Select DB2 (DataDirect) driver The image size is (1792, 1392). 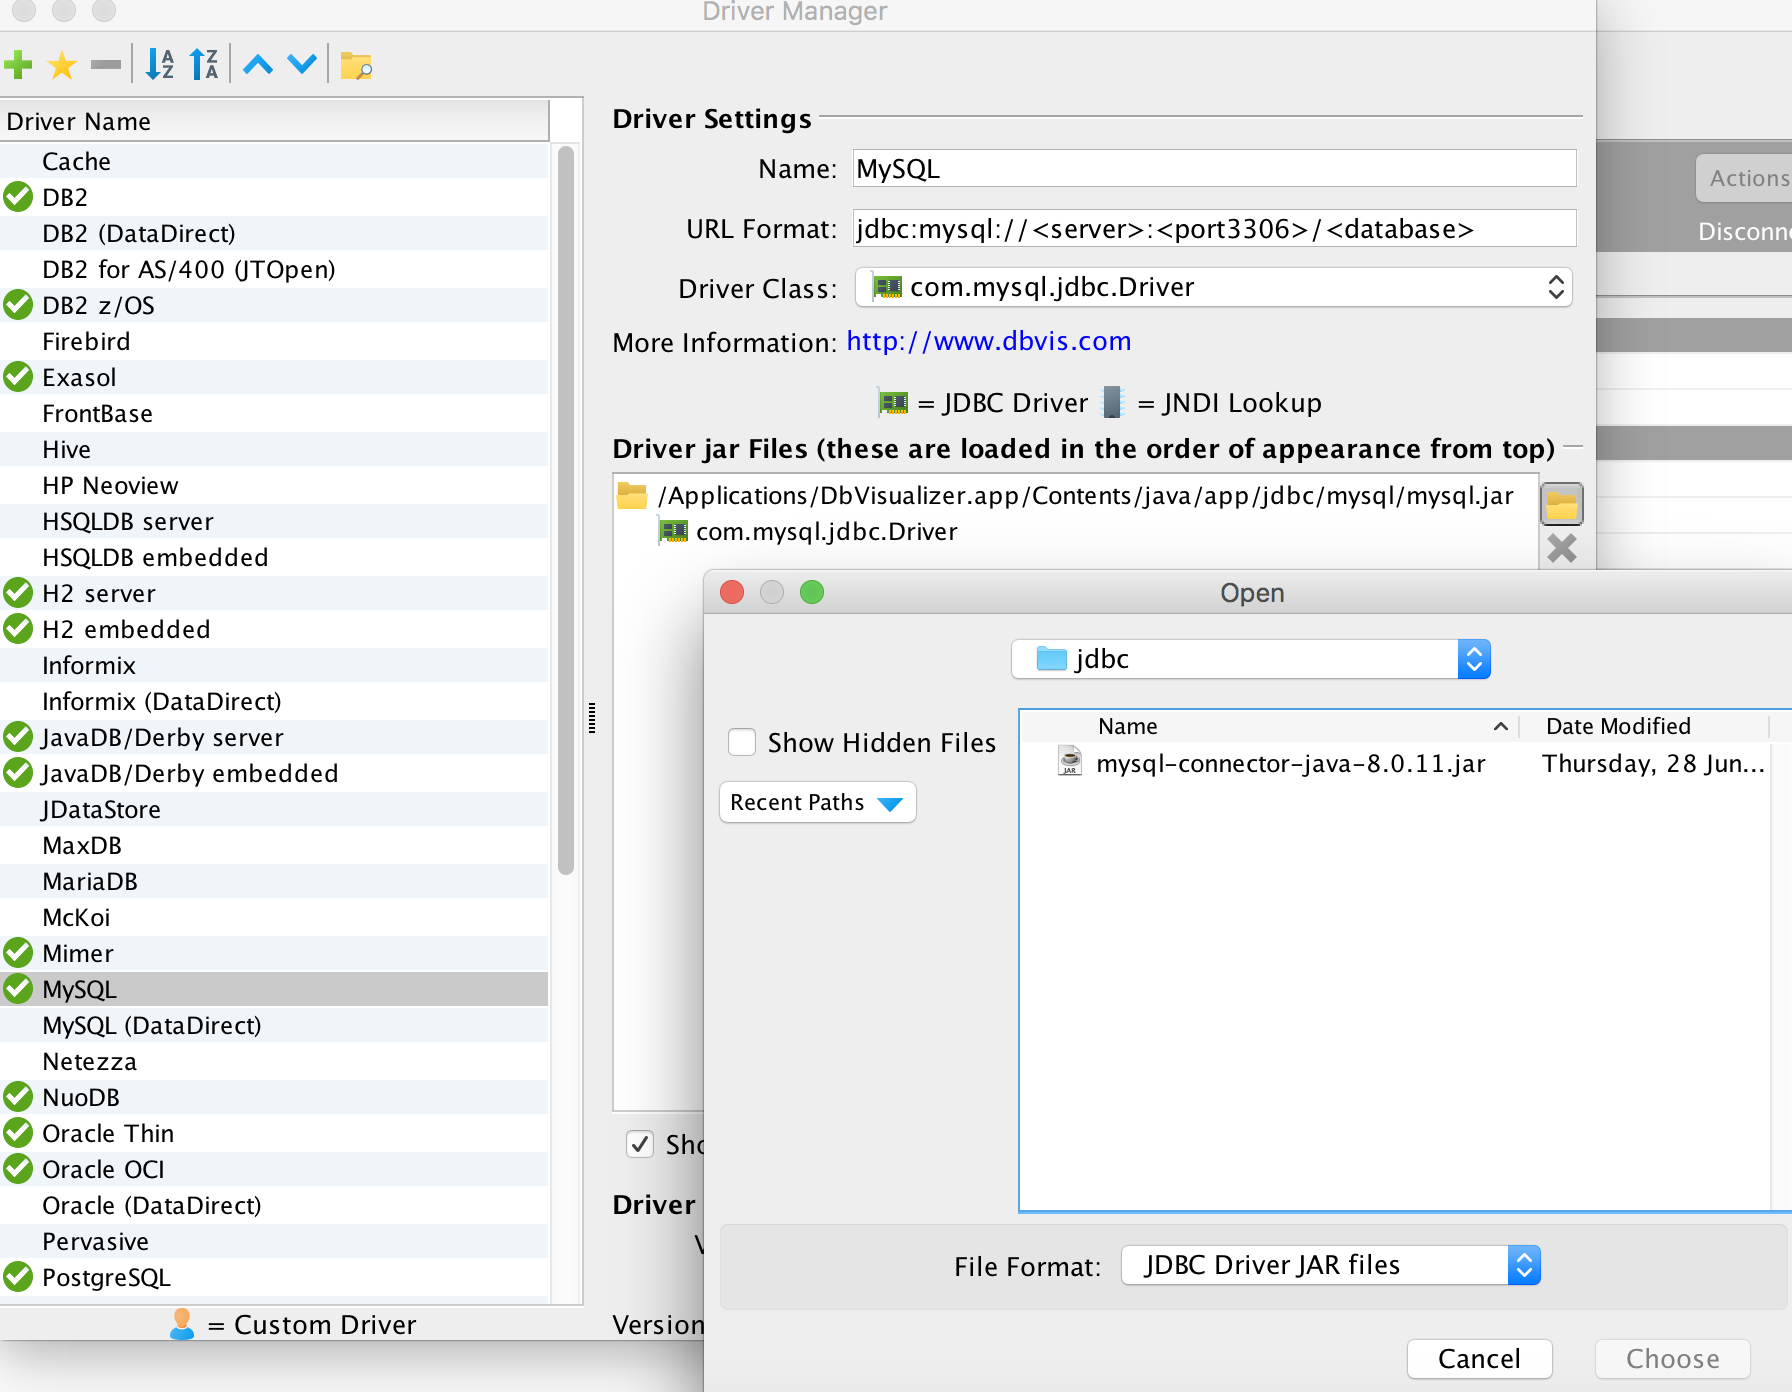coord(274,233)
